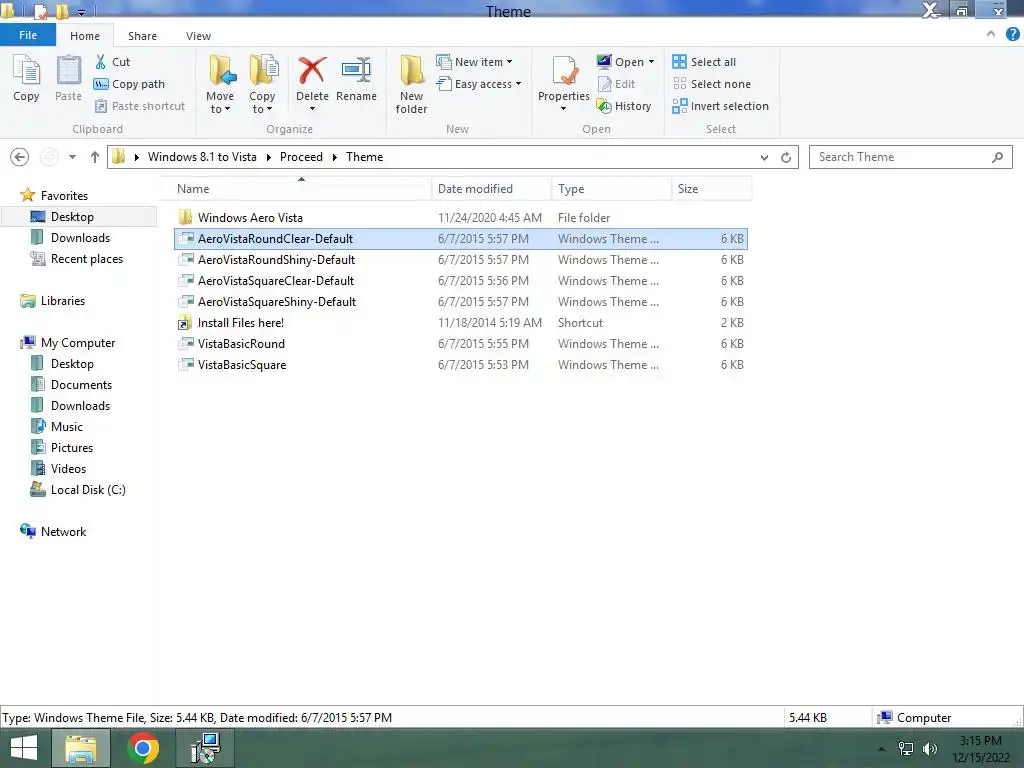Rename the selected theme file
The image size is (1024, 768).
coord(357,78)
